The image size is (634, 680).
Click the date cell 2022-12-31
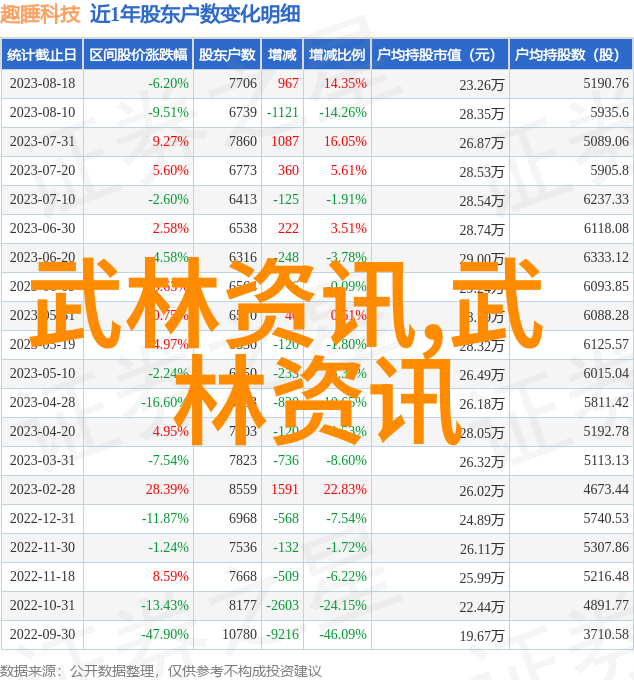[x=42, y=518]
